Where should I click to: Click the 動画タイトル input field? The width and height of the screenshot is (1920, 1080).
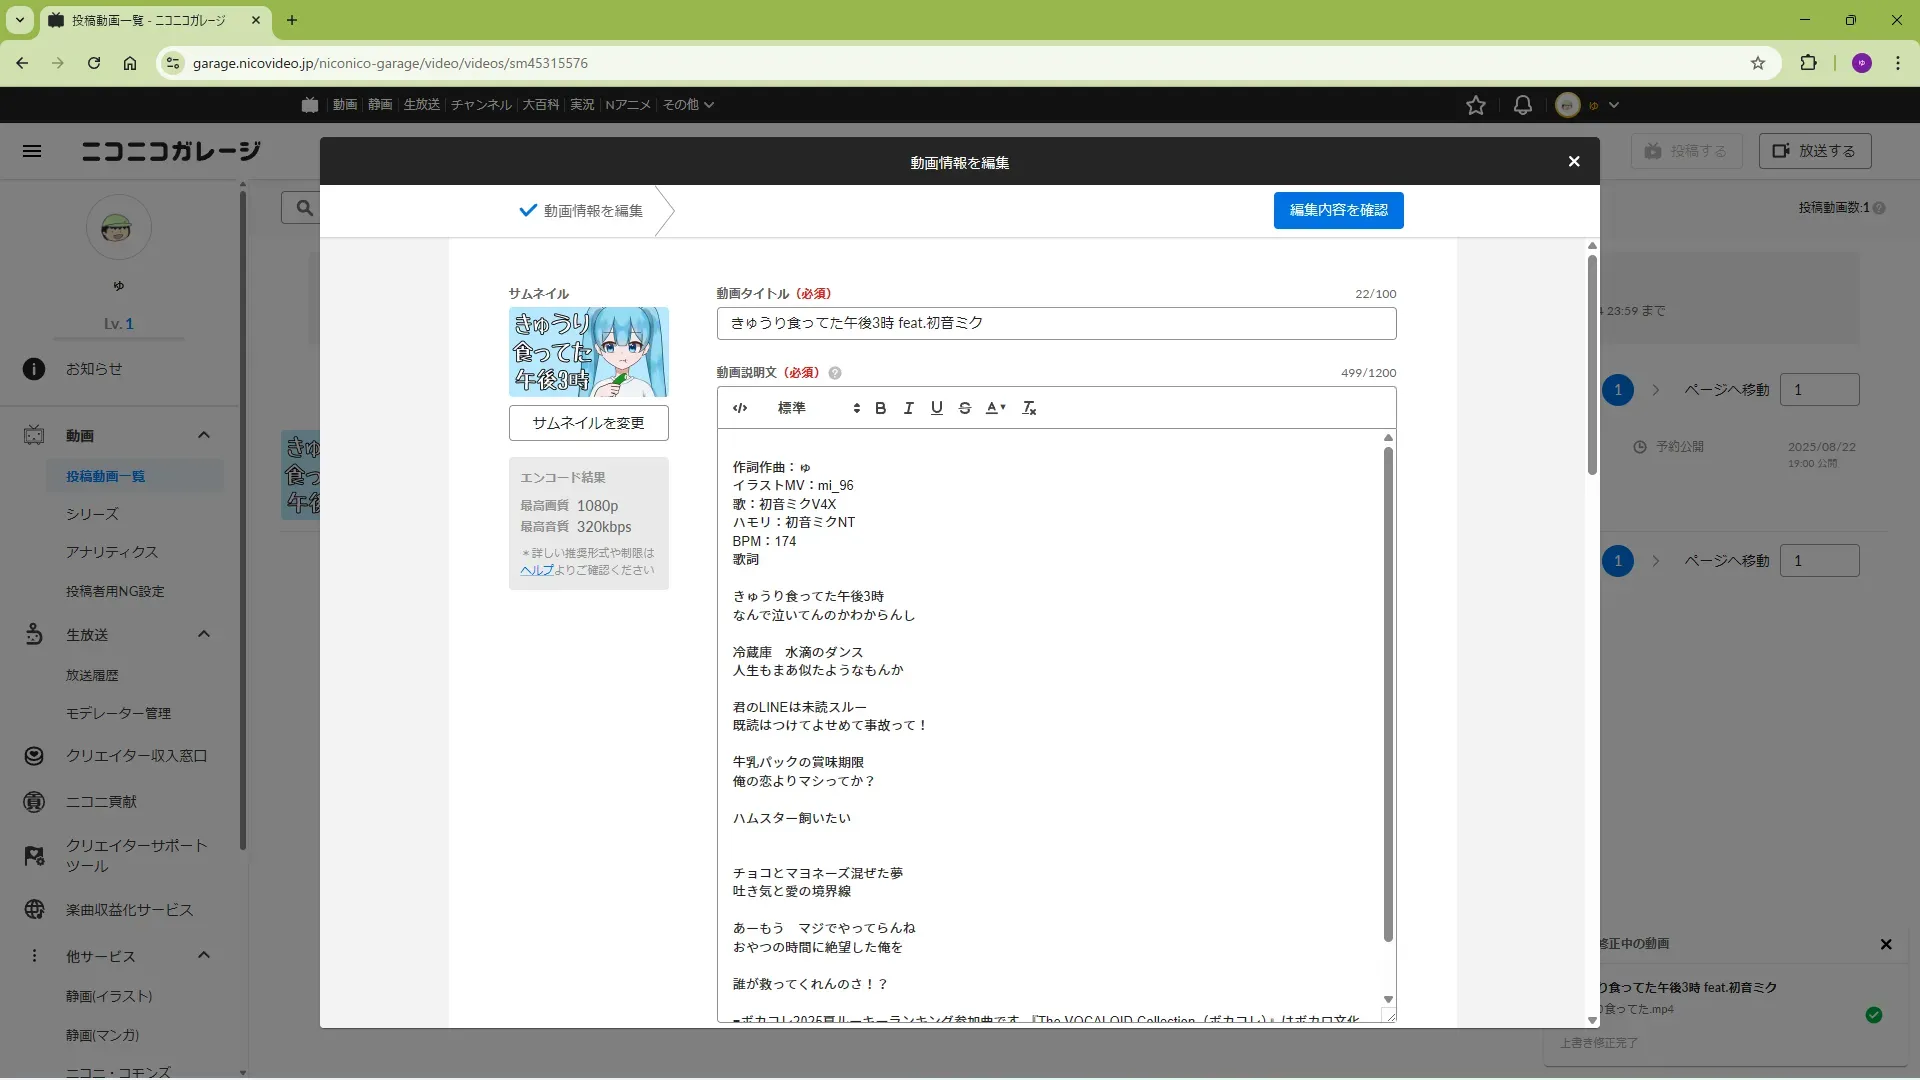point(1056,323)
